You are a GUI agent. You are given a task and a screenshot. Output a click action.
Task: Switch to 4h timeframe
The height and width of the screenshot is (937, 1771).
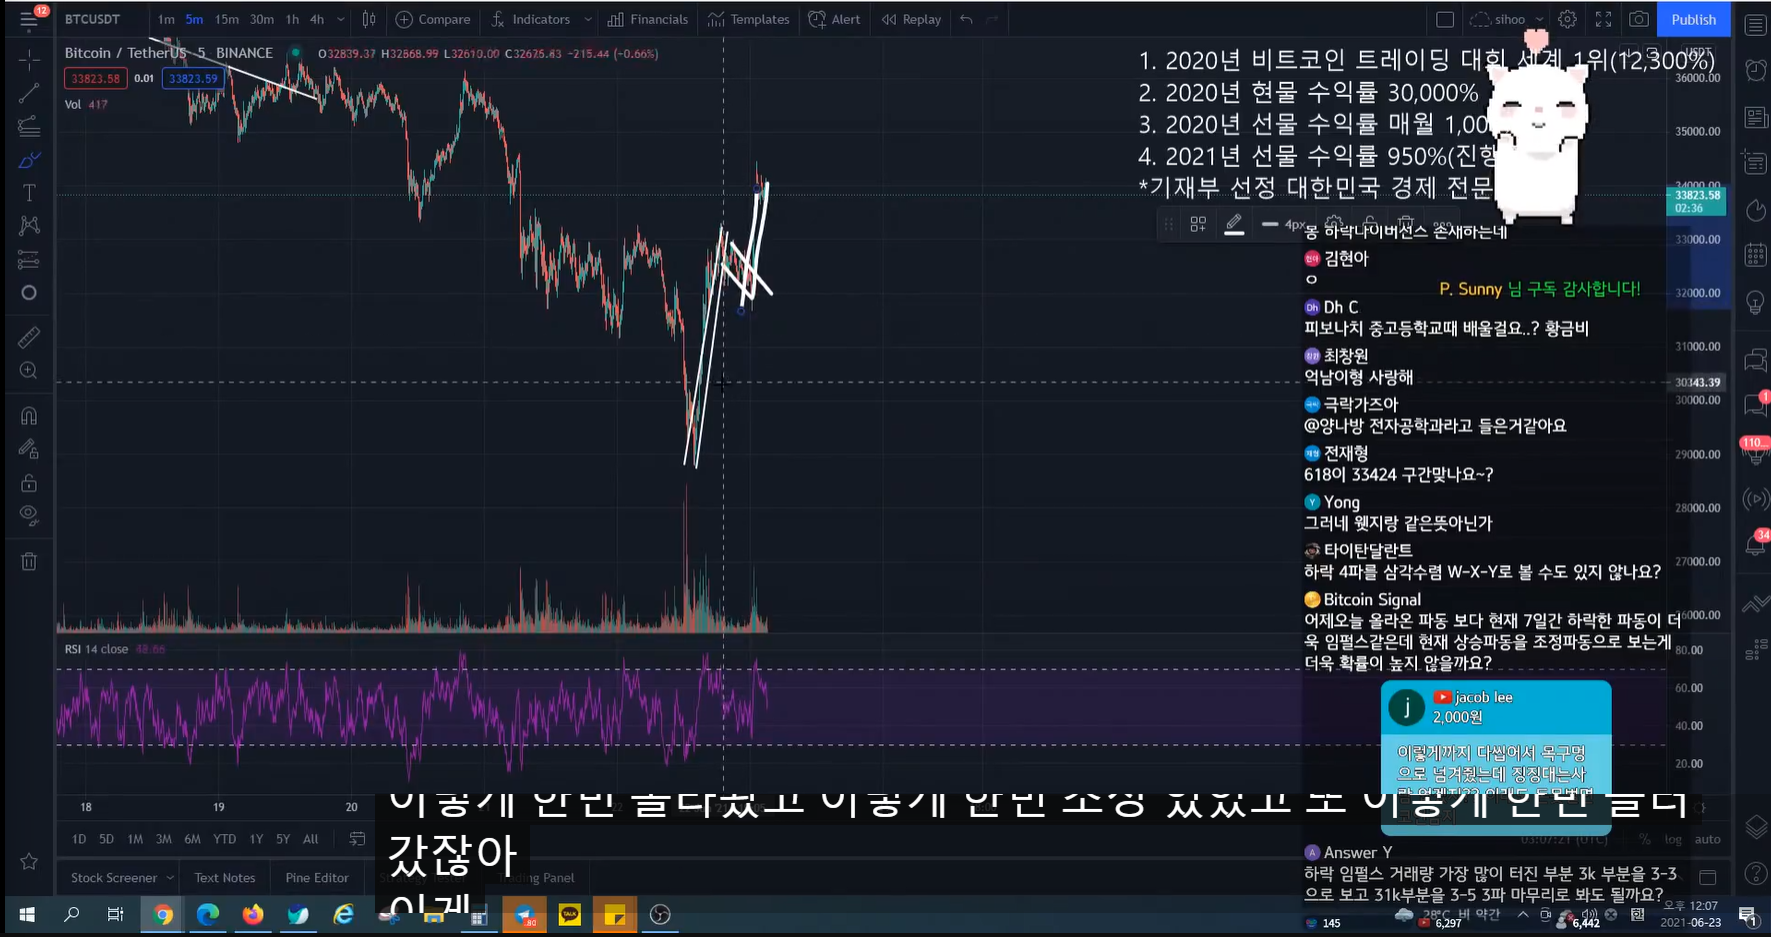(x=317, y=19)
